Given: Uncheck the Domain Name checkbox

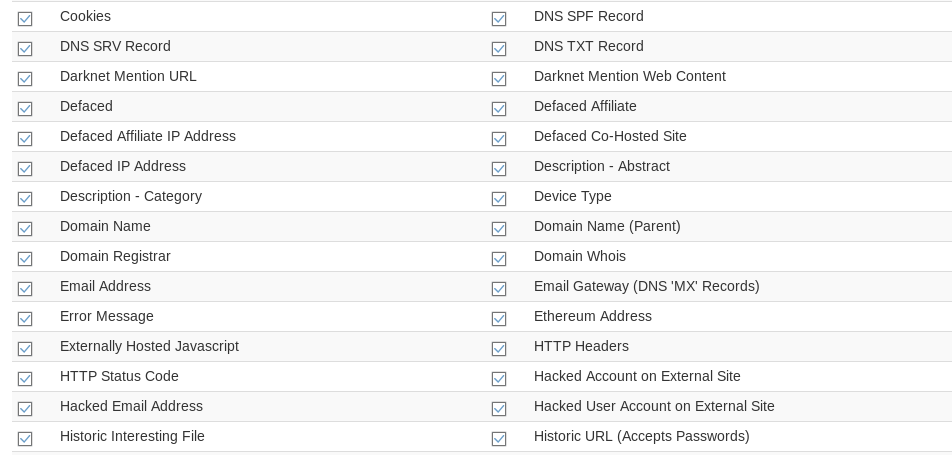Looking at the screenshot, I should [25, 228].
